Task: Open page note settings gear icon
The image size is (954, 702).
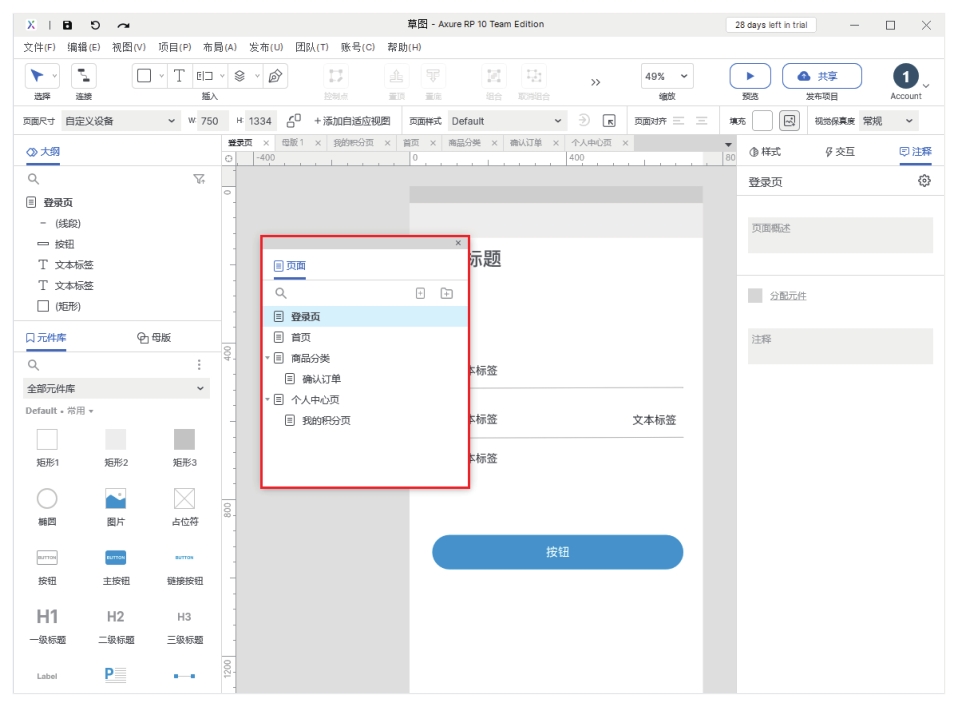Action: point(924,181)
